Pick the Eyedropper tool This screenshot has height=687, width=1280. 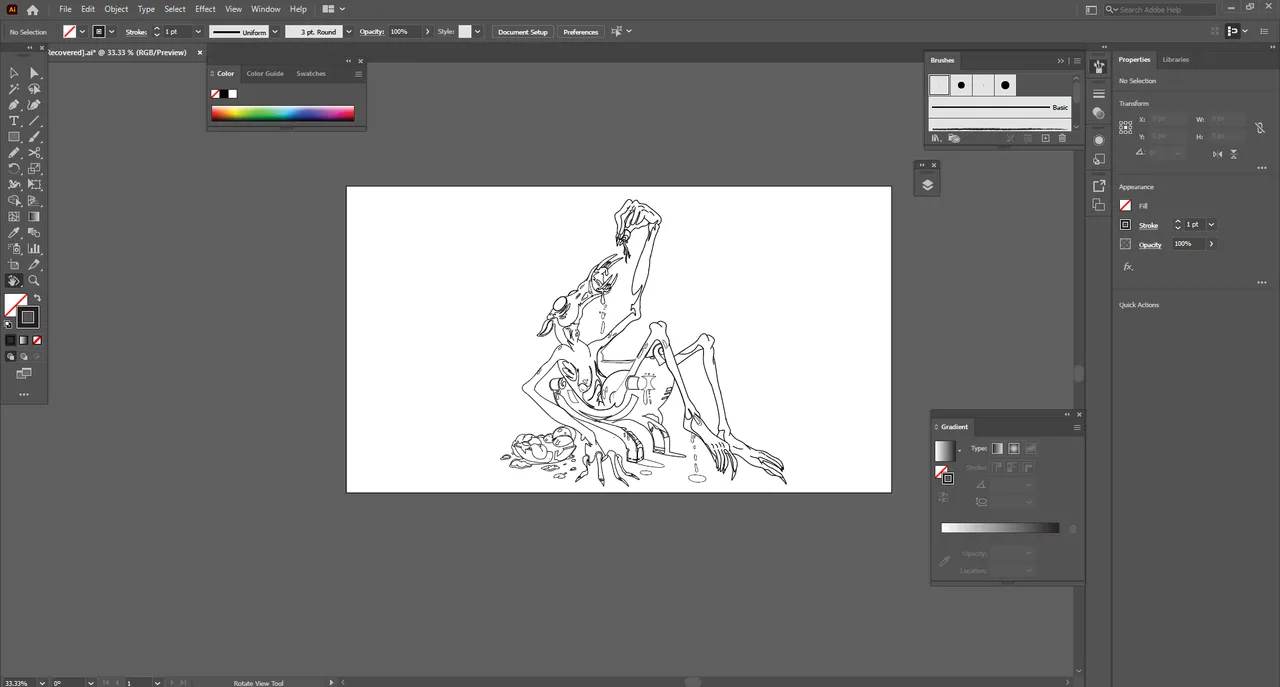(x=14, y=233)
